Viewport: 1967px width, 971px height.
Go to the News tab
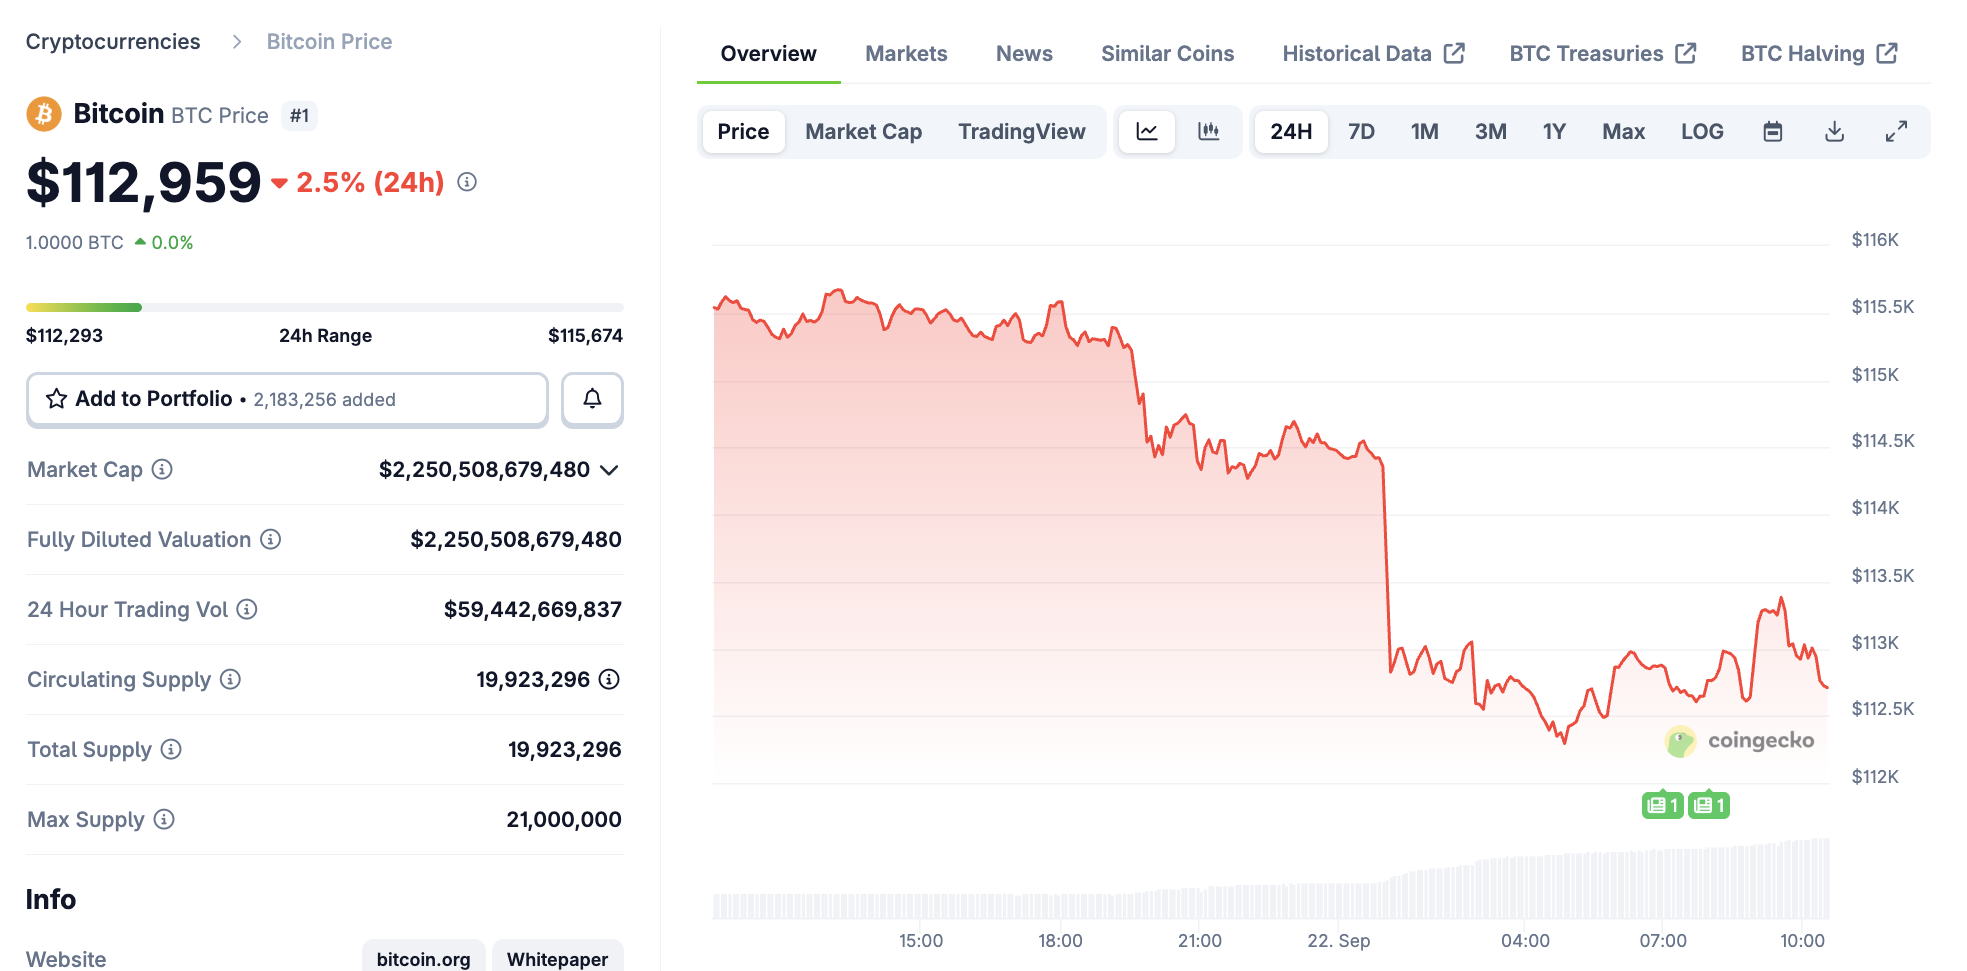pos(1024,54)
